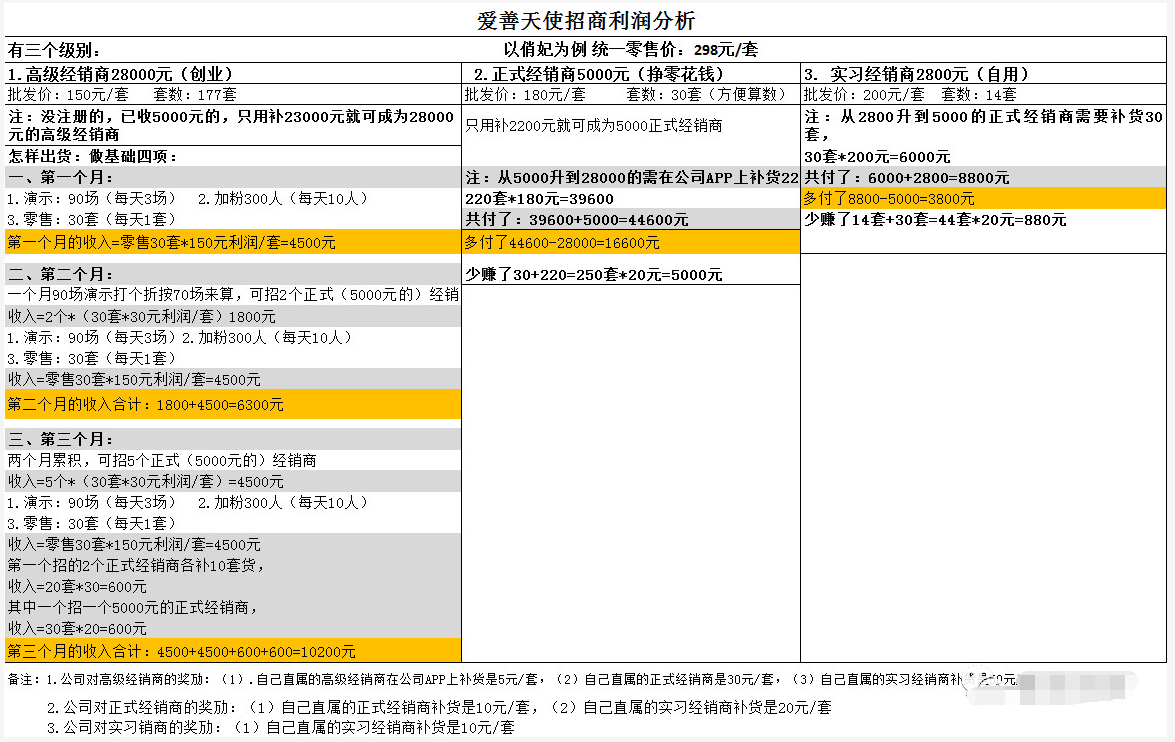Click the 少赚了 44套 880元 cell

(x=935, y=220)
